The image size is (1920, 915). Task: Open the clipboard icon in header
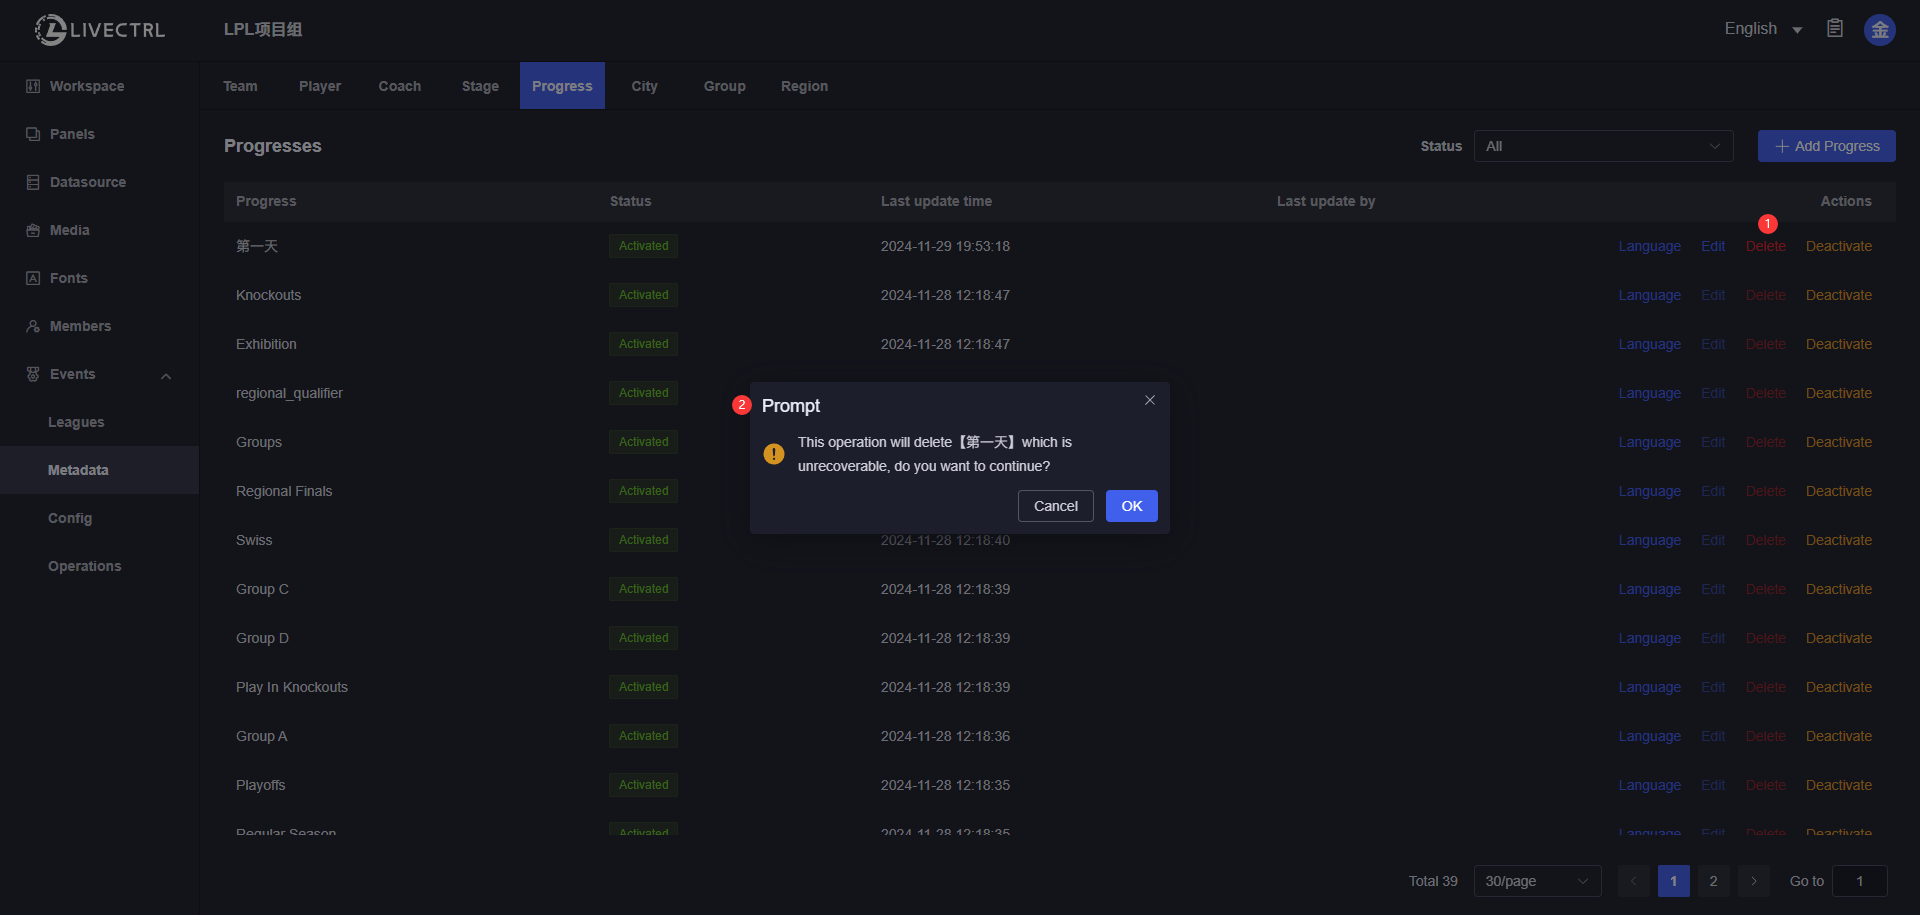point(1835,28)
